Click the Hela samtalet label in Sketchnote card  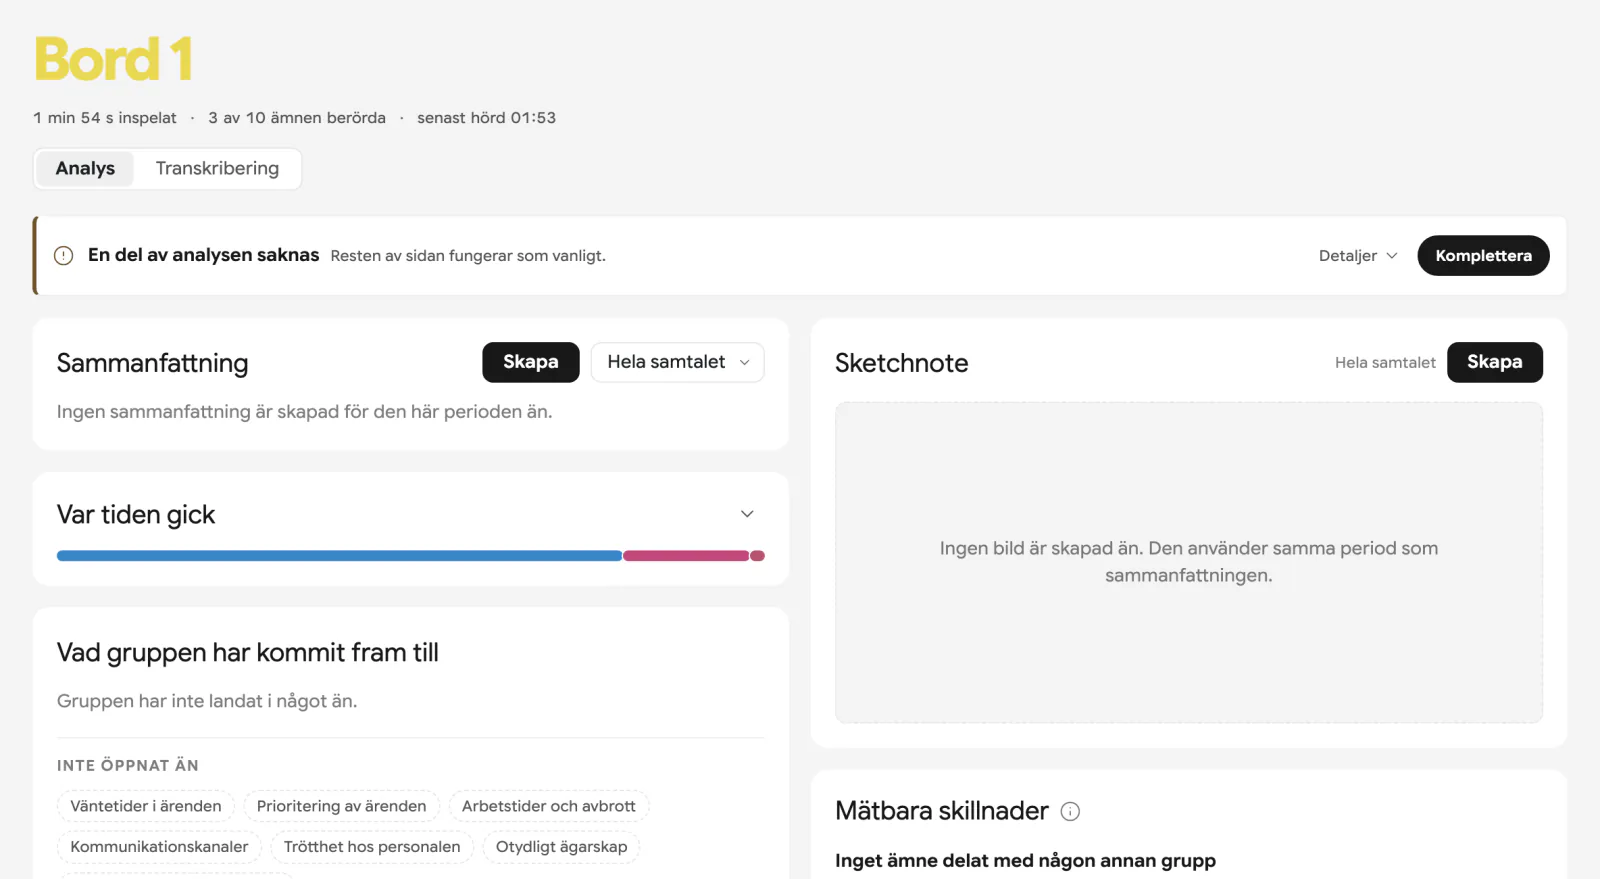point(1385,363)
